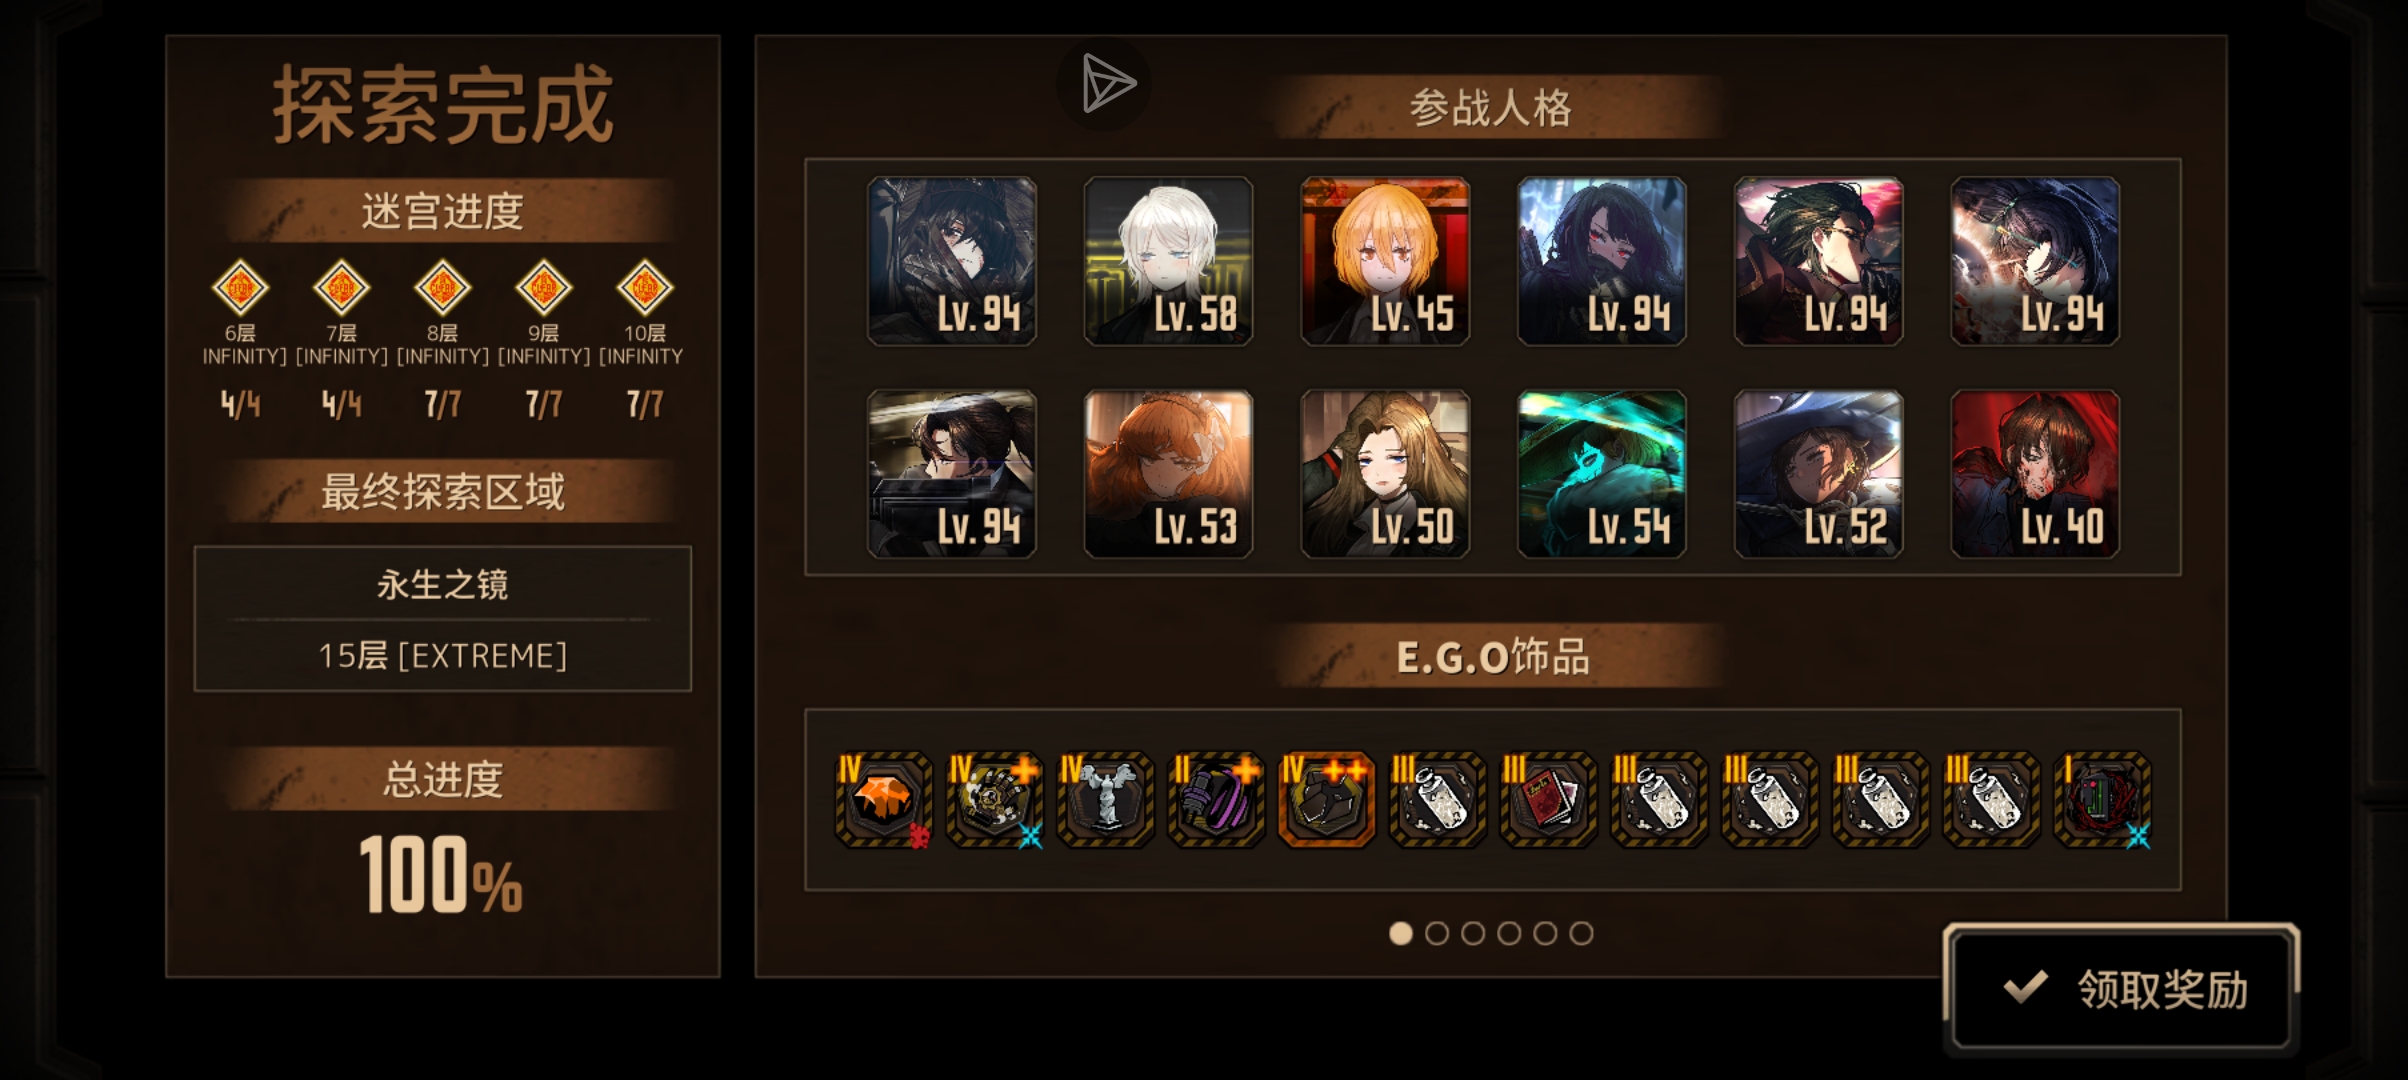Open the Lv. 40 red background character portrait
Viewport: 2408px width, 1080px height.
click(x=2035, y=474)
